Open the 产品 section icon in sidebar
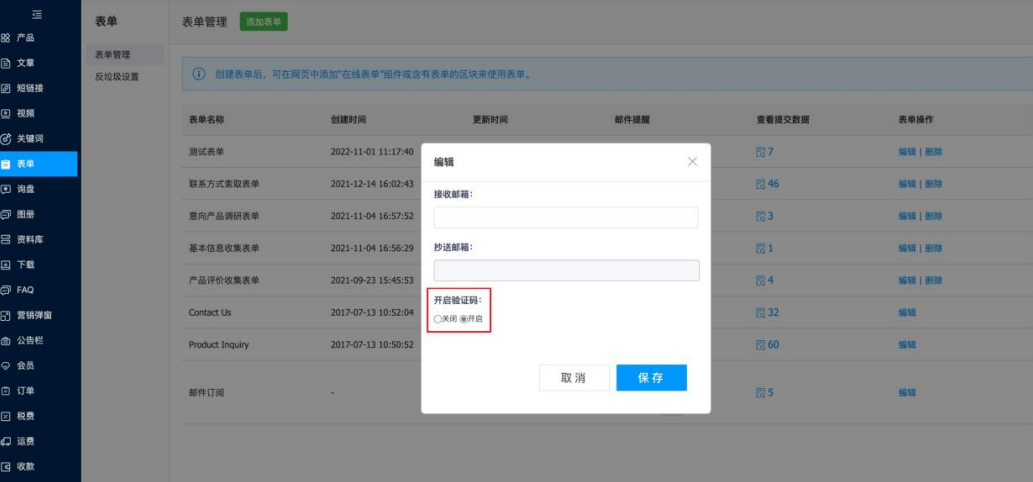Viewport: 1033px width, 482px height. 6,37
